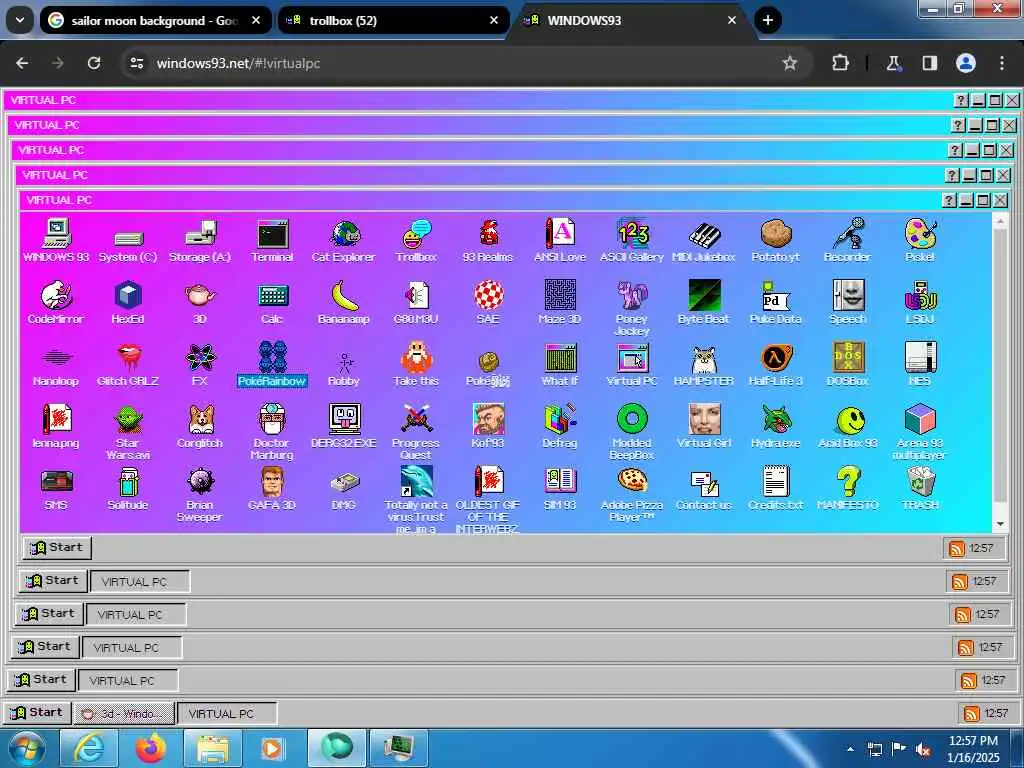This screenshot has width=1024, height=768.
Task: Open Chrome extensions puzzle icon
Action: (x=840, y=63)
